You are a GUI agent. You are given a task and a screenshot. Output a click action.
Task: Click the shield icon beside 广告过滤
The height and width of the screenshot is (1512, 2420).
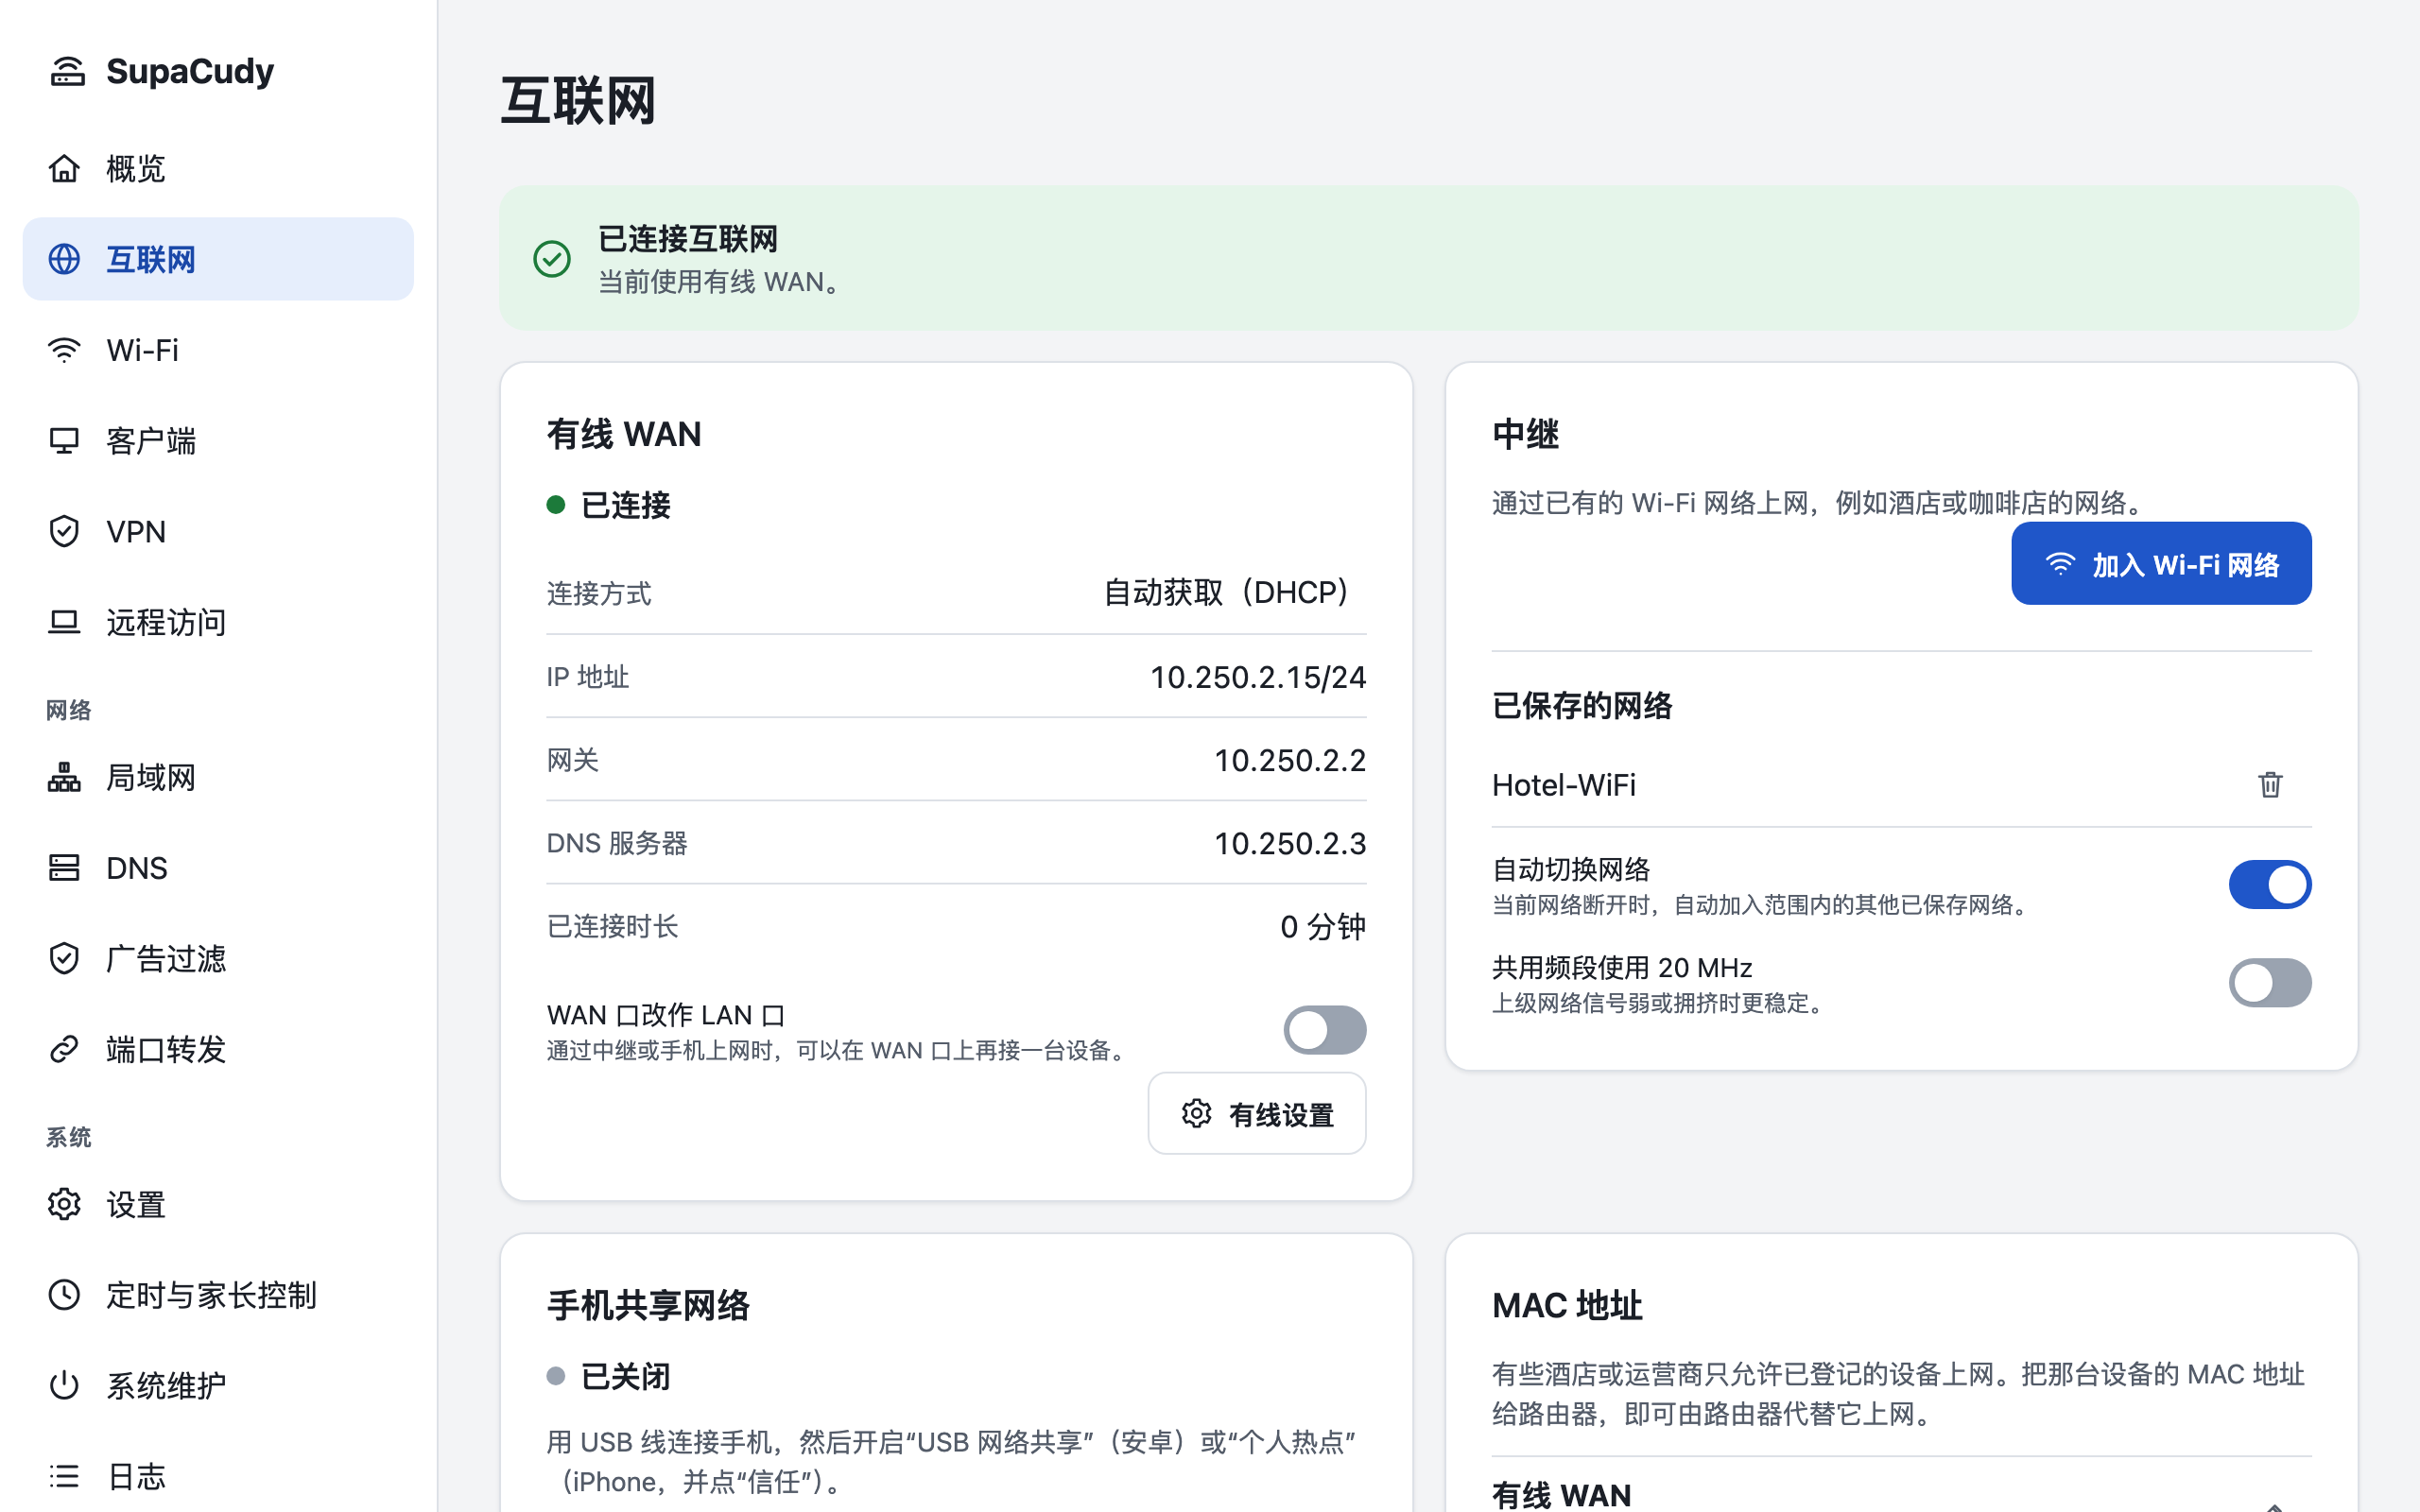(64, 958)
